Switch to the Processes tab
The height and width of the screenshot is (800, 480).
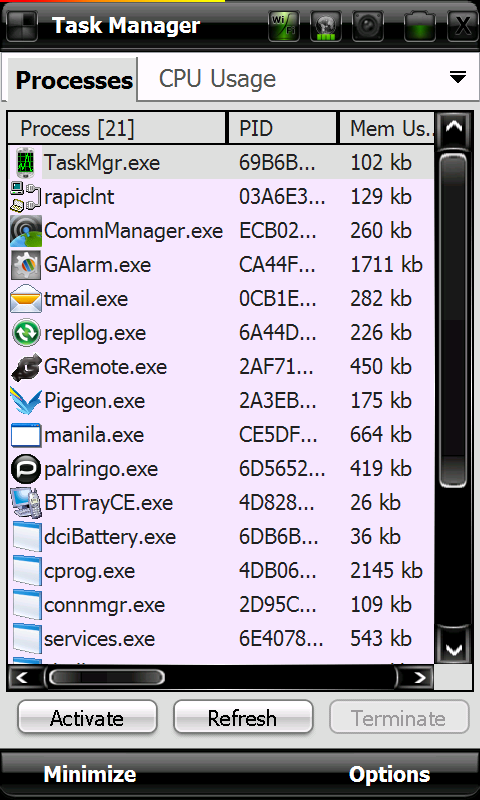click(x=73, y=80)
